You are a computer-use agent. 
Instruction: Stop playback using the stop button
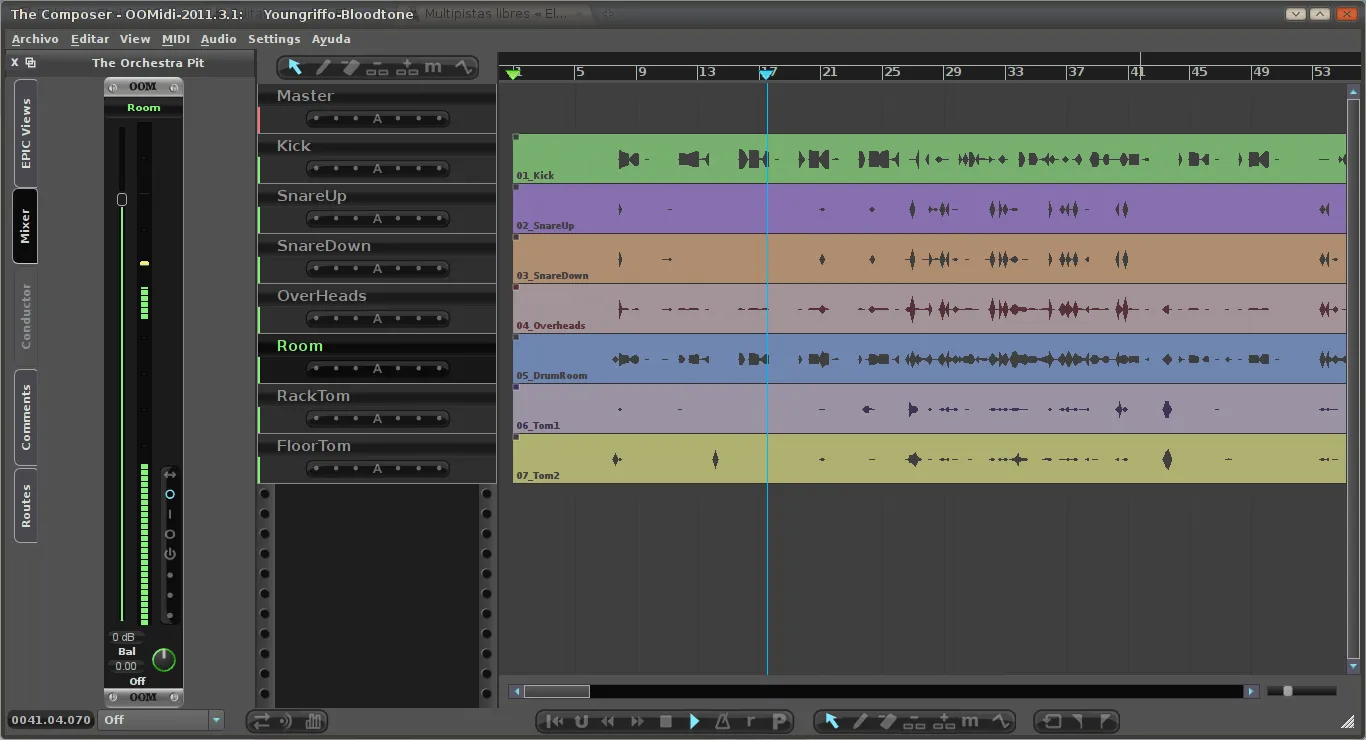[665, 721]
